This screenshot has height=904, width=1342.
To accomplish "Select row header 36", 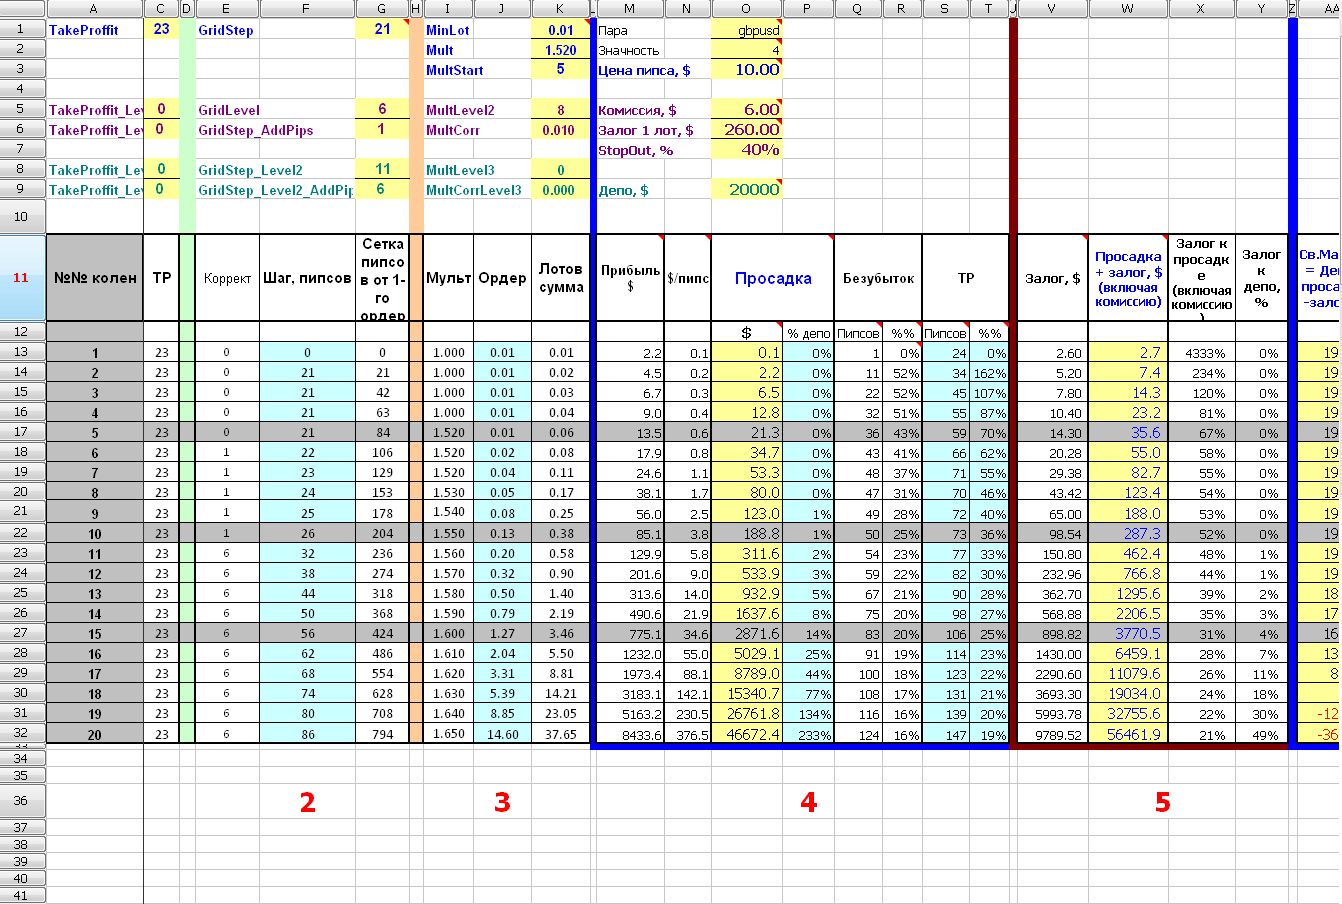I will [x=22, y=801].
